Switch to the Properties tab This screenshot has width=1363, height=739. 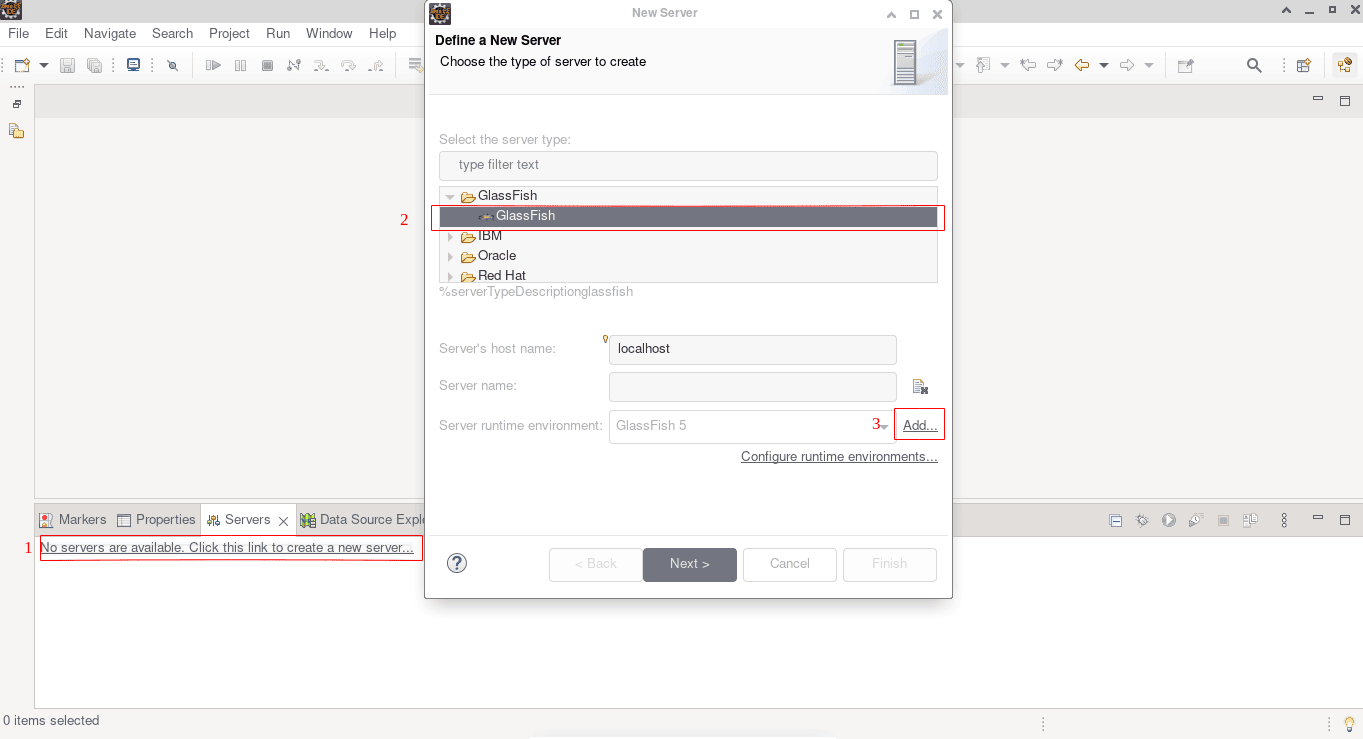(156, 520)
